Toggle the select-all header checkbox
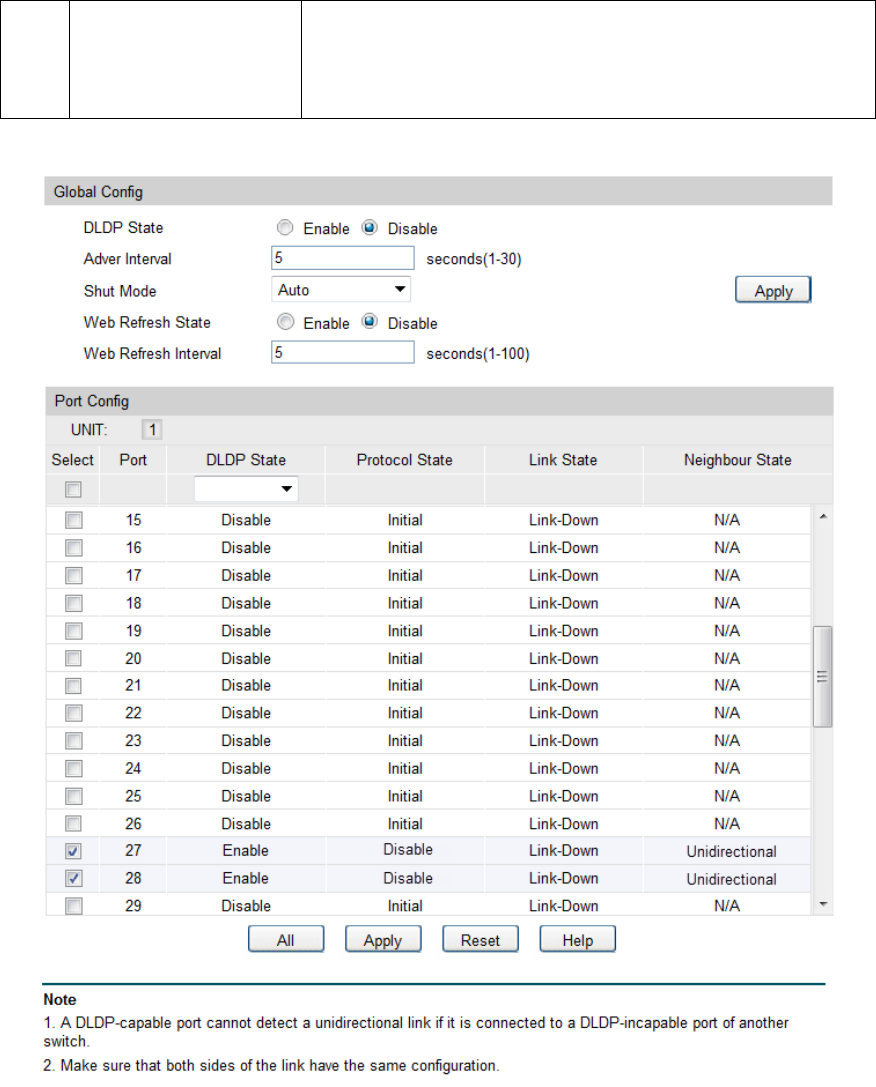Viewport: 876px width, 1087px height. pyautogui.click(x=73, y=489)
